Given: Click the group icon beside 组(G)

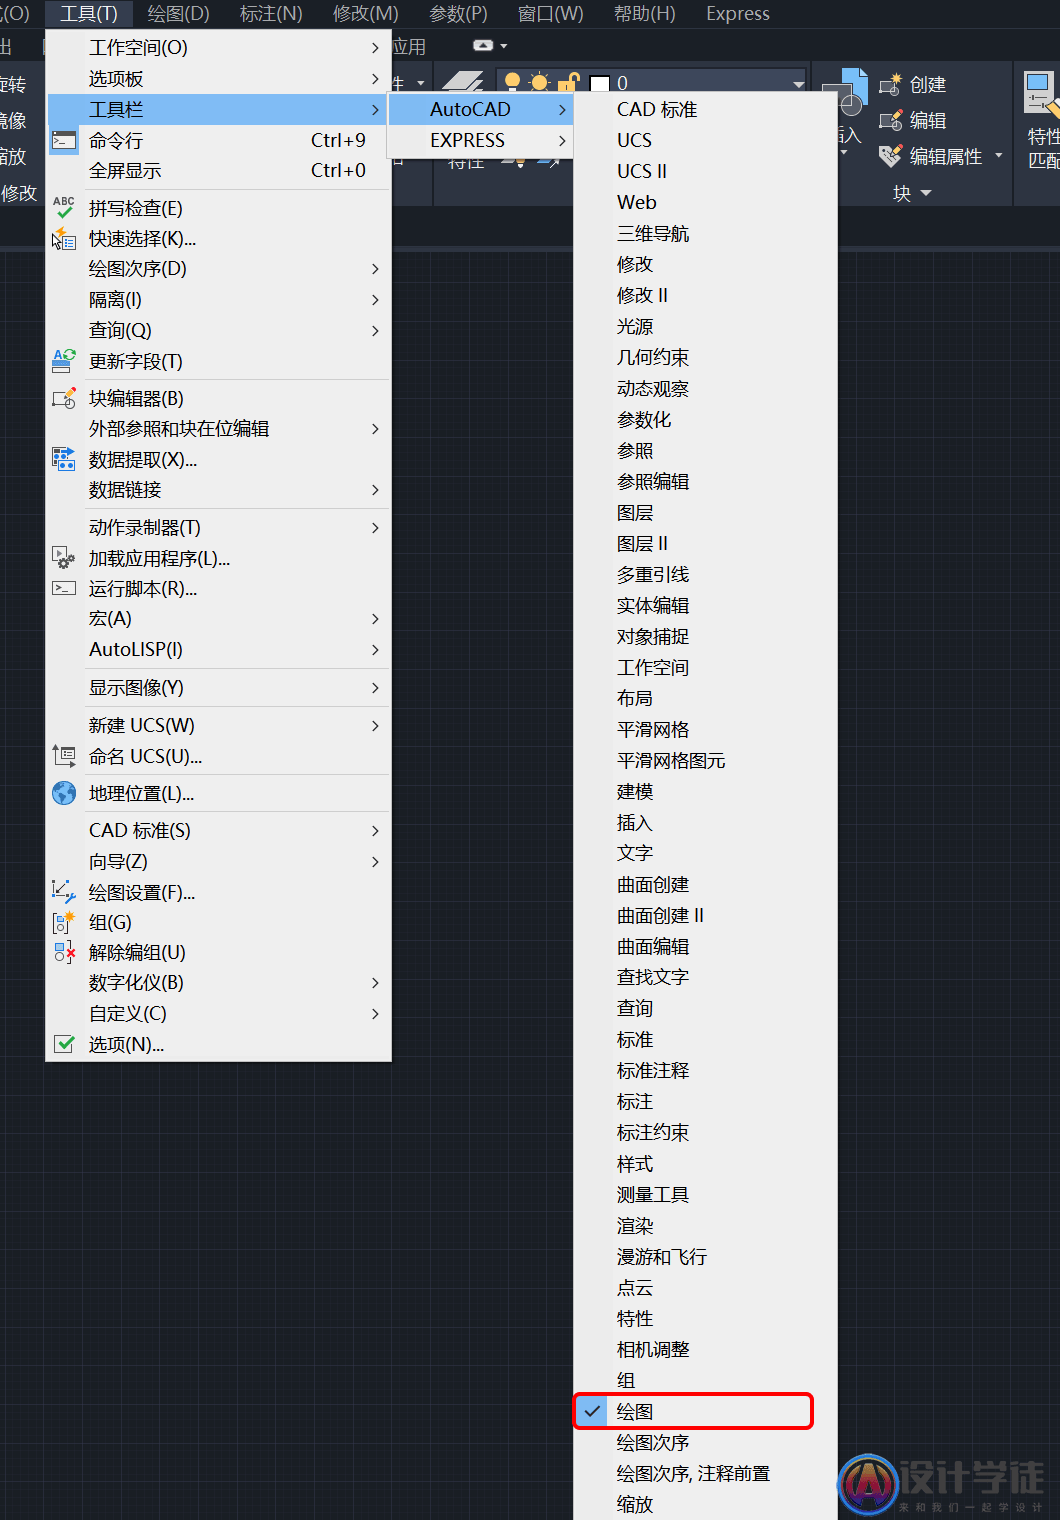Looking at the screenshot, I should (x=64, y=922).
